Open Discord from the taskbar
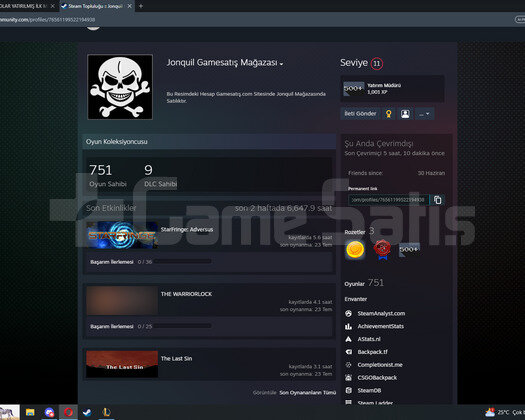 49,412
